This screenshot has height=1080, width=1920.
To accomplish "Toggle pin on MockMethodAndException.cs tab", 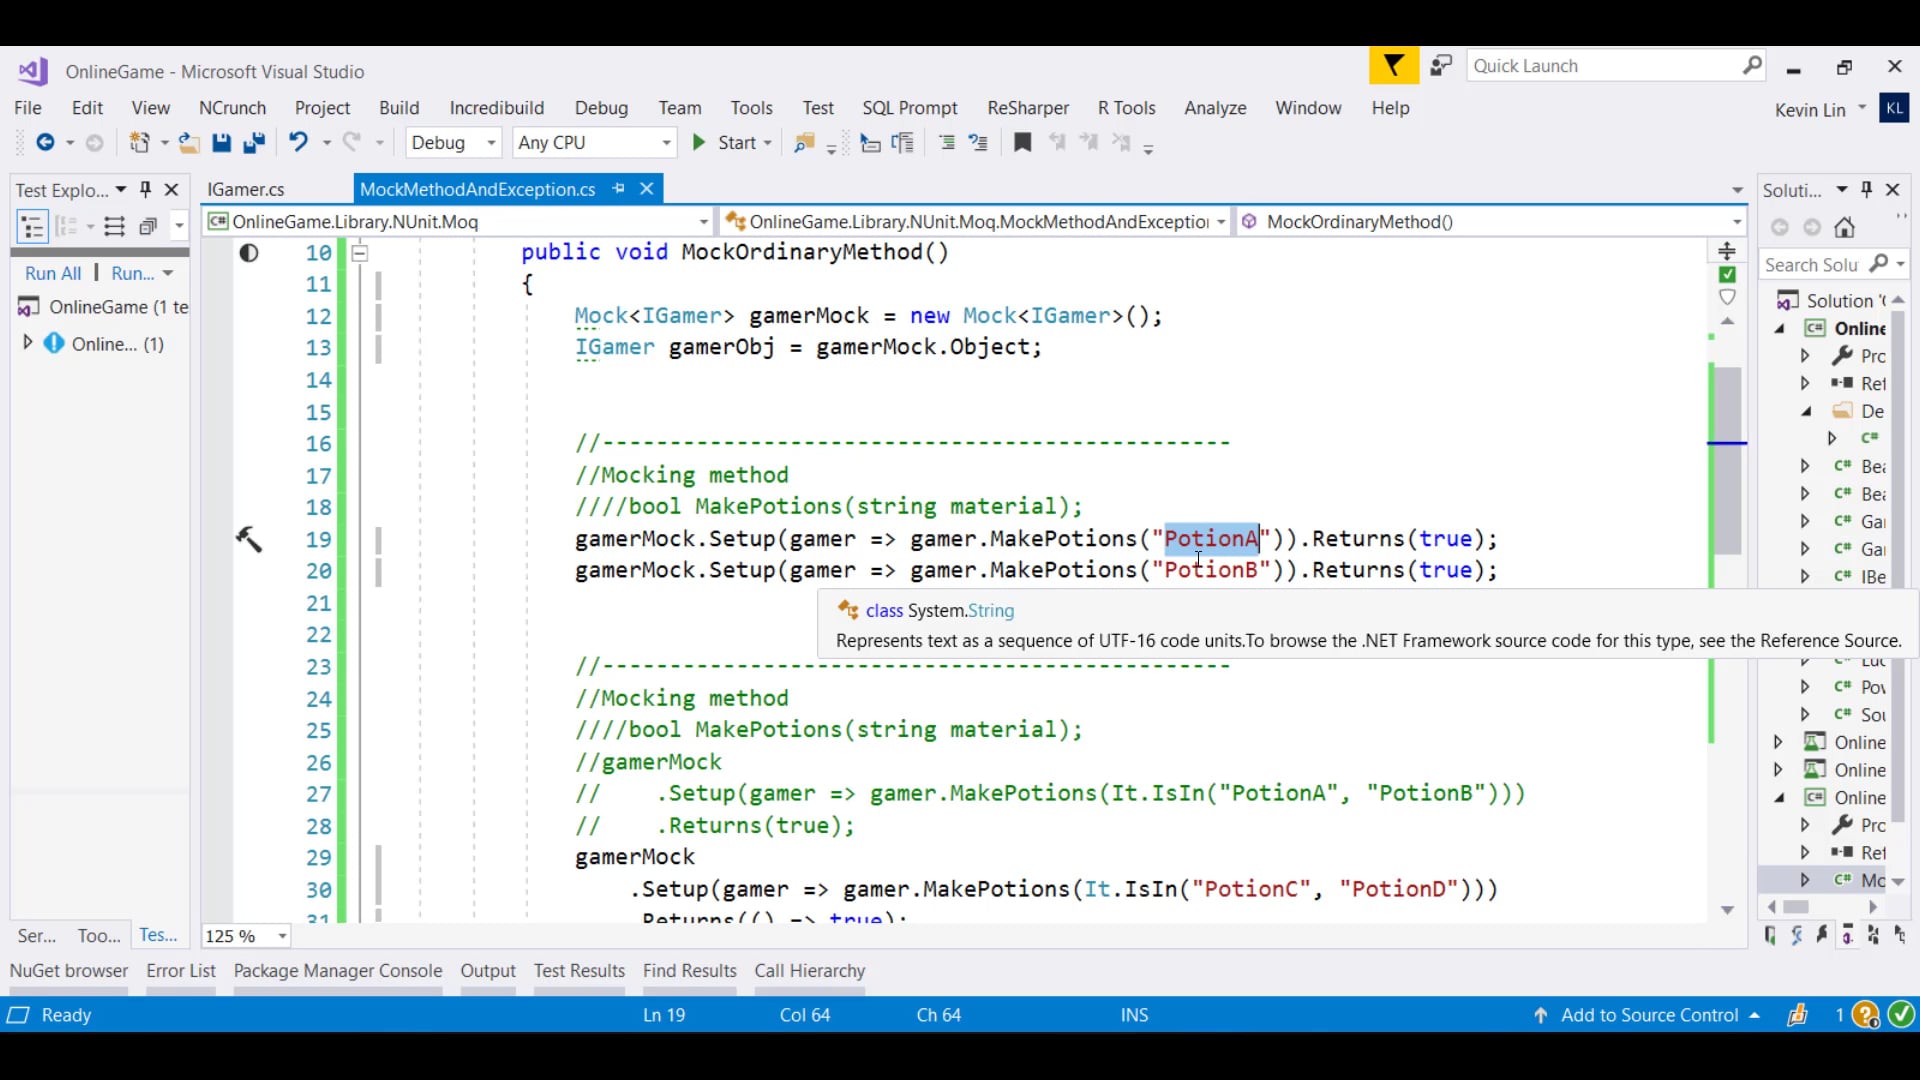I will click(619, 189).
